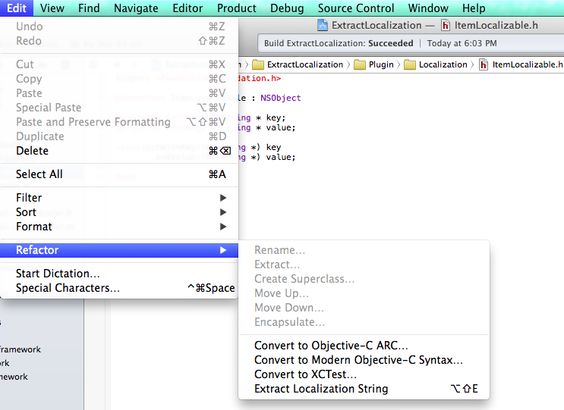
Task: Click the ExtractLocalization folder icon in breadcrumb
Action: pyautogui.click(x=258, y=65)
